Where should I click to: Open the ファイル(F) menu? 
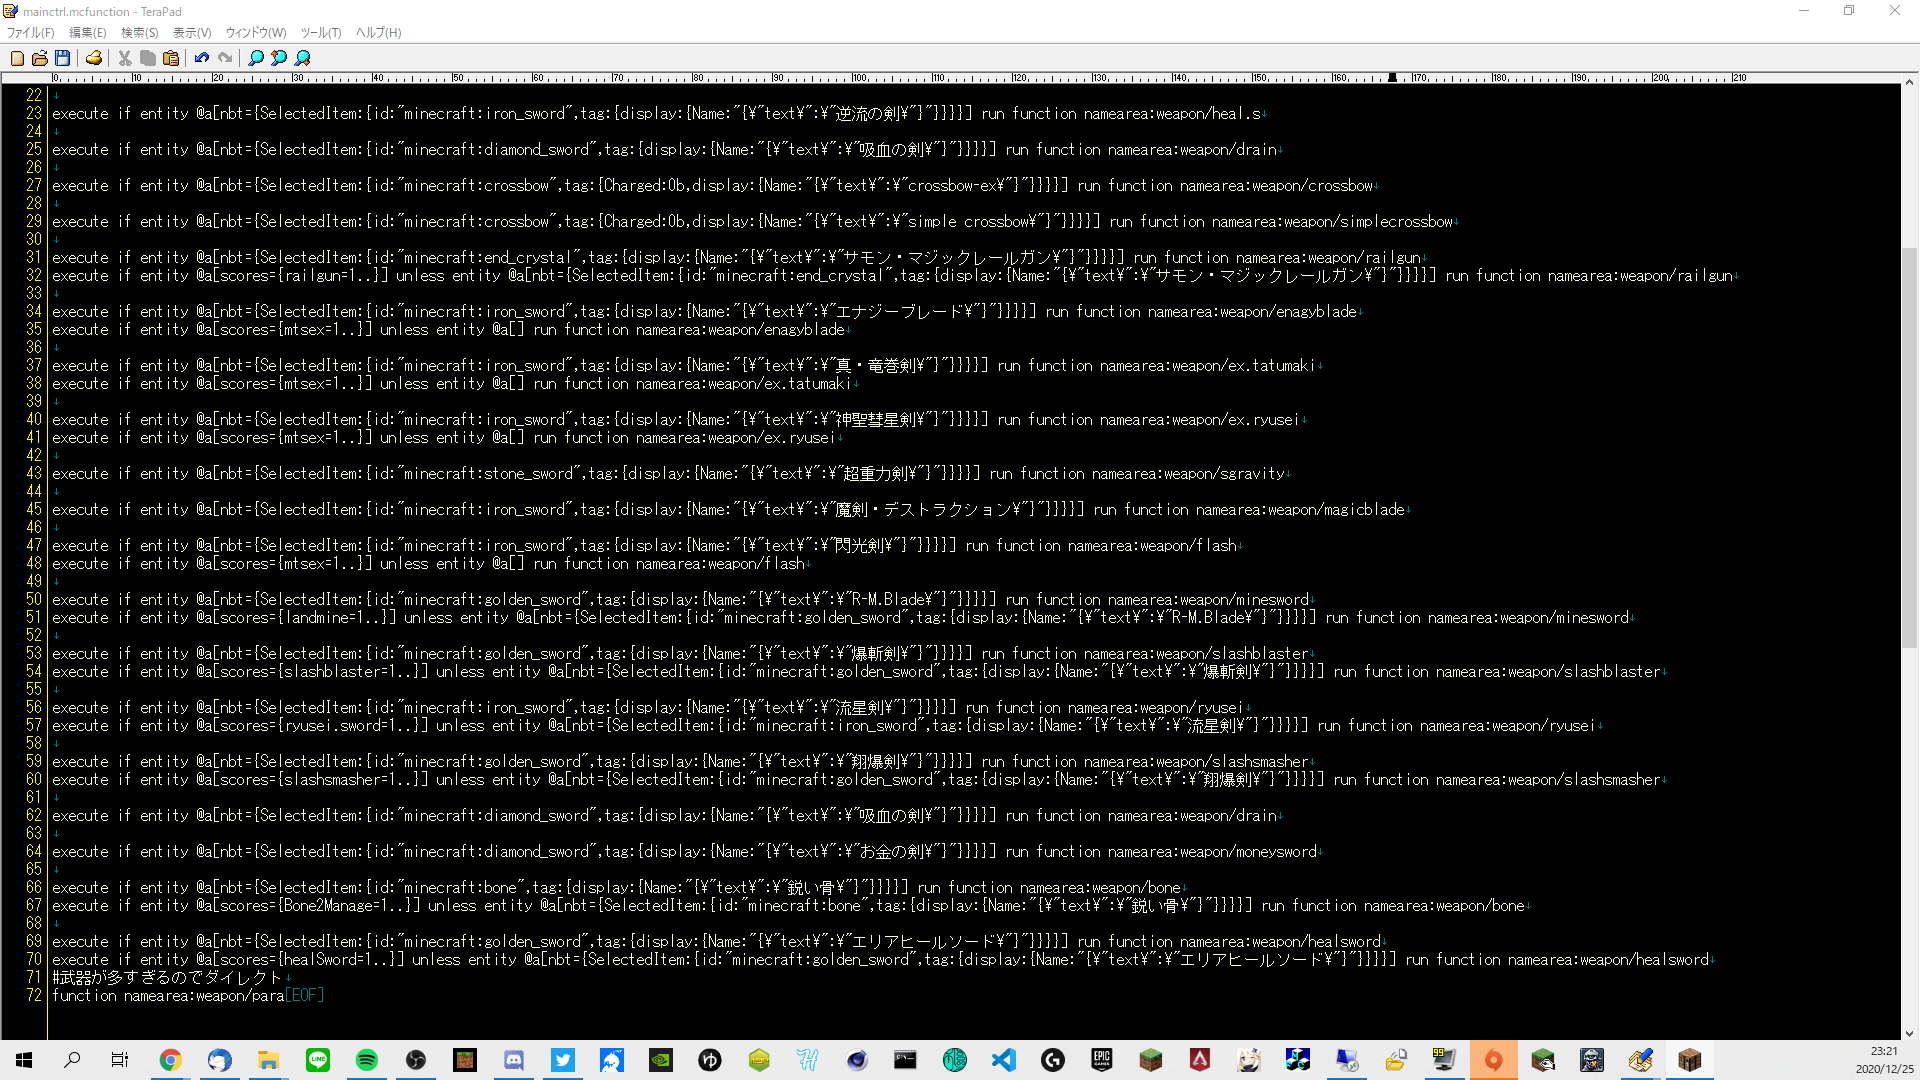[30, 33]
